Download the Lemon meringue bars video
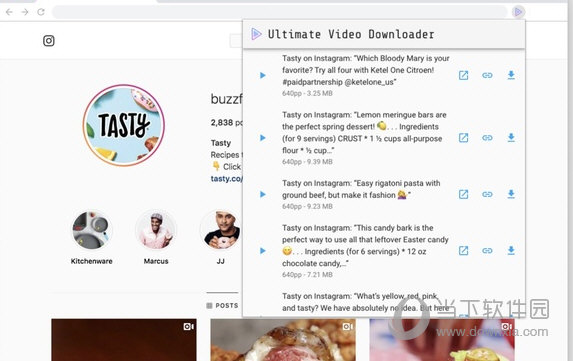This screenshot has width=573, height=361. tap(511, 138)
